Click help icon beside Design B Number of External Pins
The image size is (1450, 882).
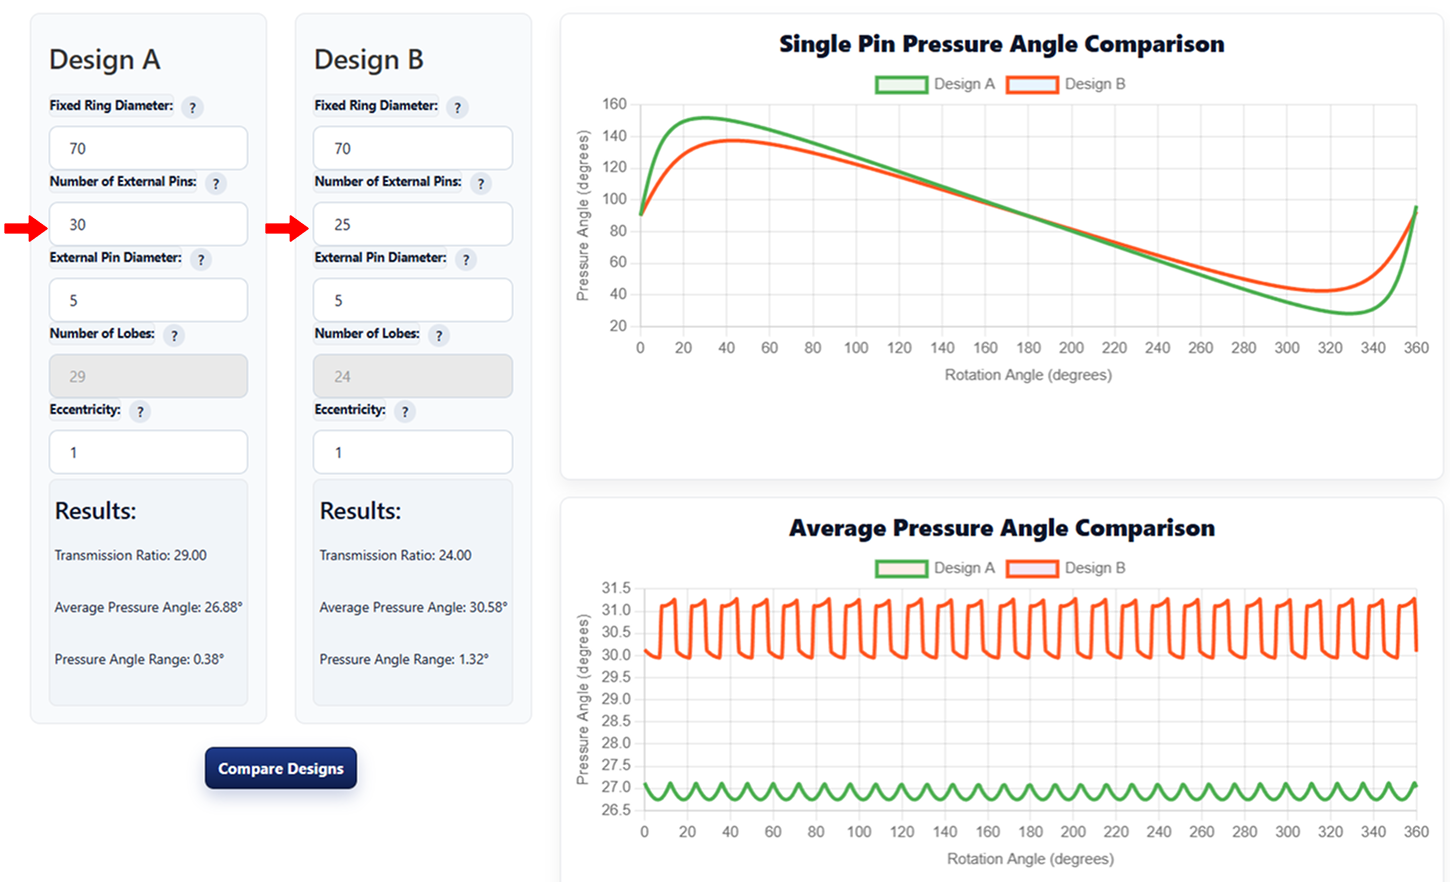pyautogui.click(x=480, y=184)
